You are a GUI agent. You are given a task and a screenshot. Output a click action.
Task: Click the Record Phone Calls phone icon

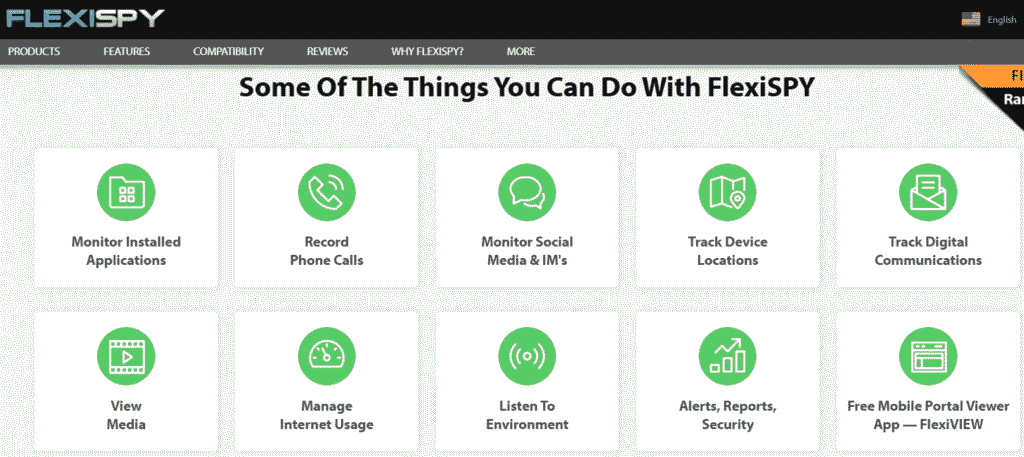[x=327, y=193]
